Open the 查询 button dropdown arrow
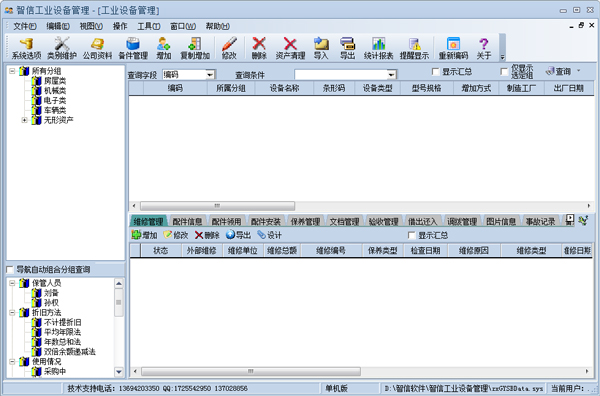This screenshot has height=396, width=600. (579, 71)
